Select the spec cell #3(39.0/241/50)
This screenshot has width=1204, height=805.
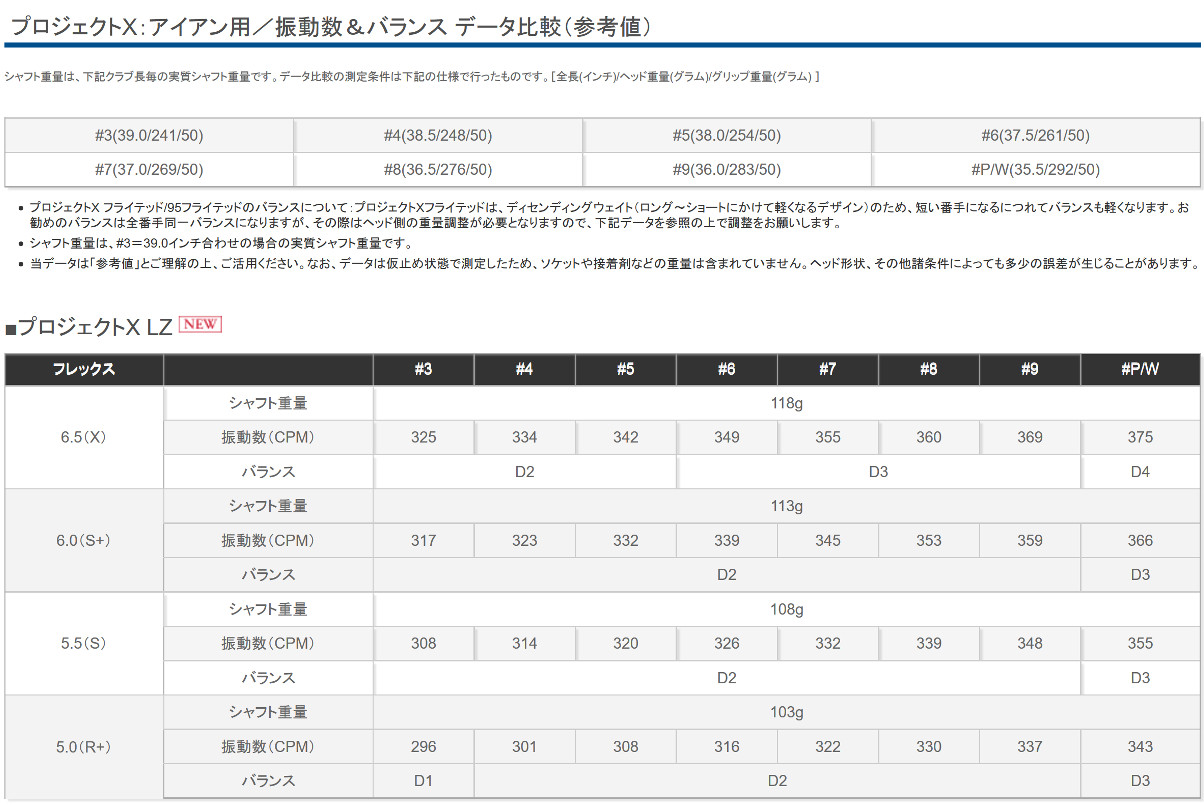(x=149, y=136)
